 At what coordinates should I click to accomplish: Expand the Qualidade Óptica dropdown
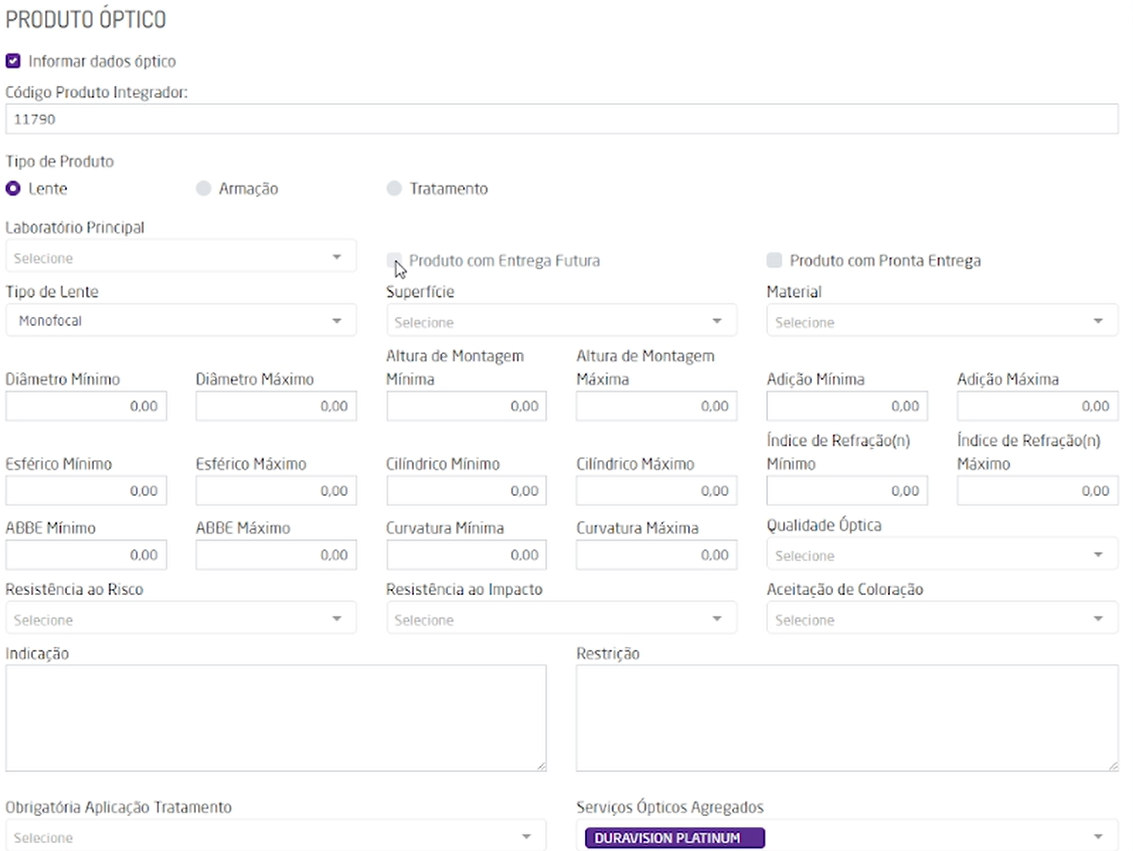[x=942, y=555]
